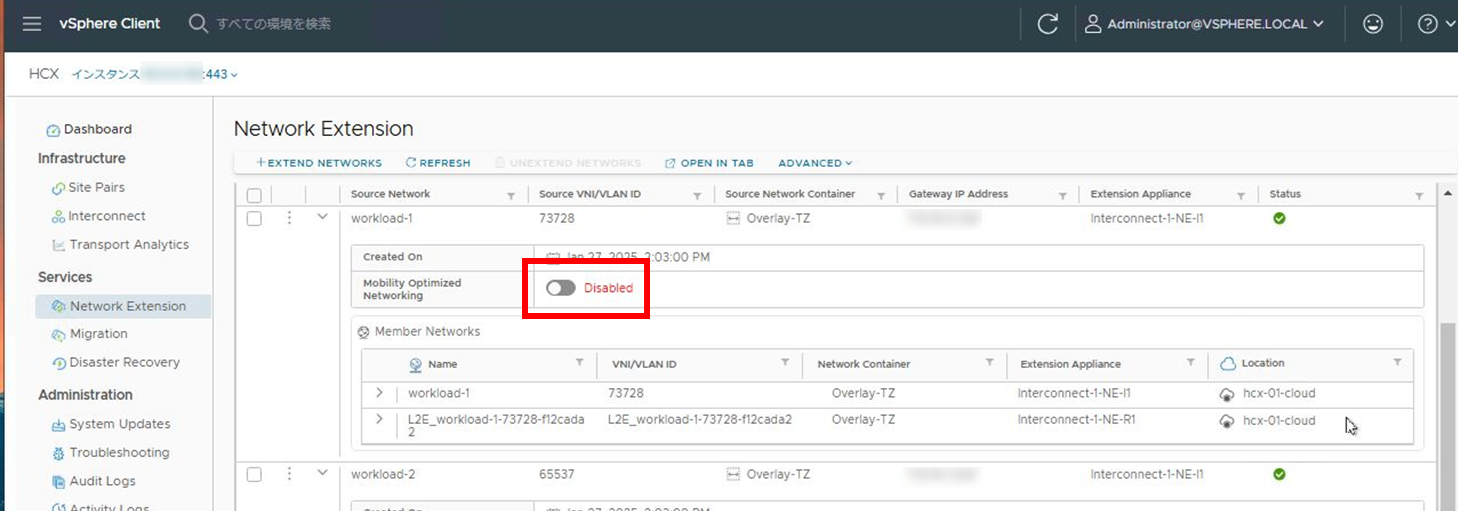This screenshot has width=1458, height=511.
Task: Select the workload-2 row checkbox
Action: [x=254, y=474]
